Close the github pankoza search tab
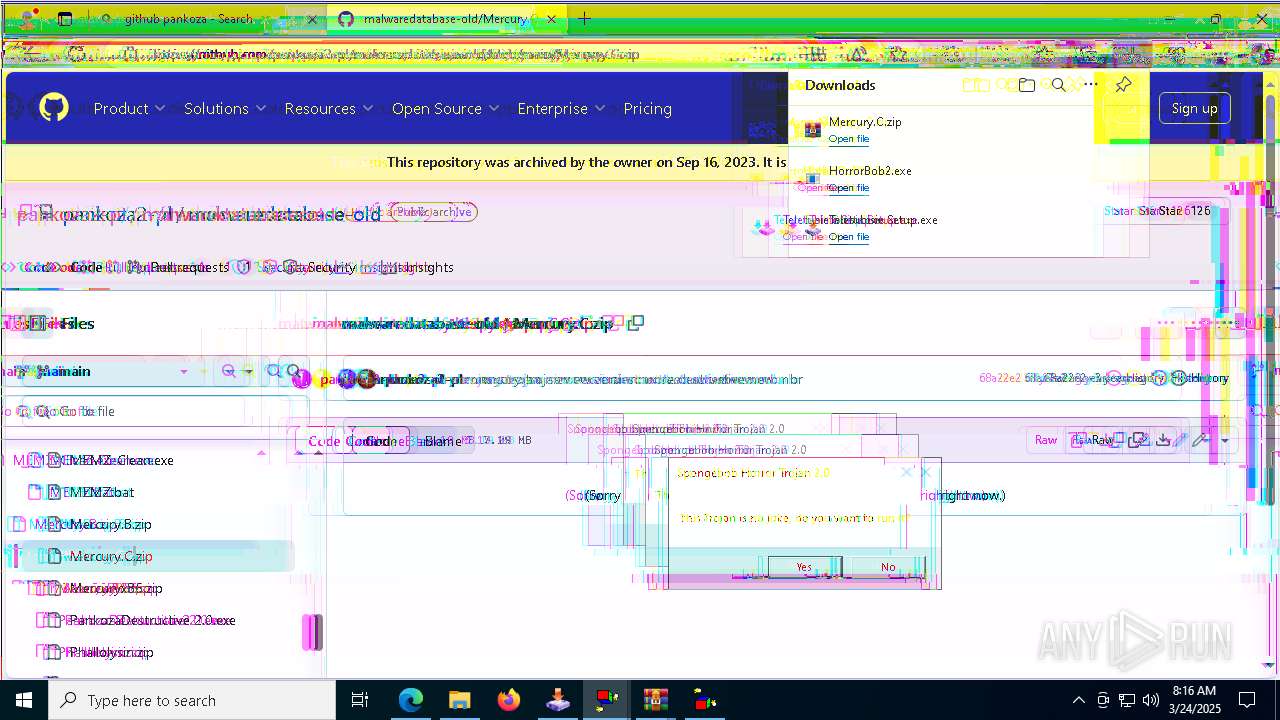 [312, 19]
